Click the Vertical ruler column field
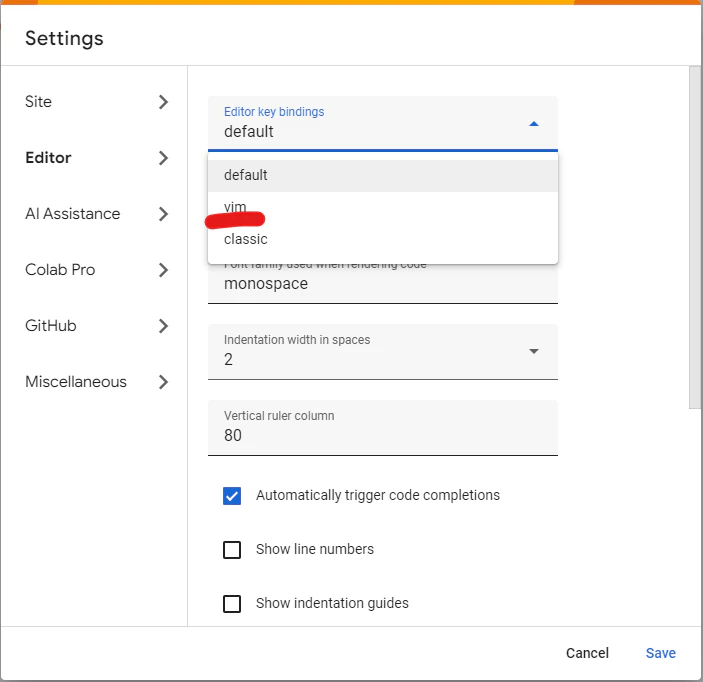The image size is (703, 682). click(383, 435)
